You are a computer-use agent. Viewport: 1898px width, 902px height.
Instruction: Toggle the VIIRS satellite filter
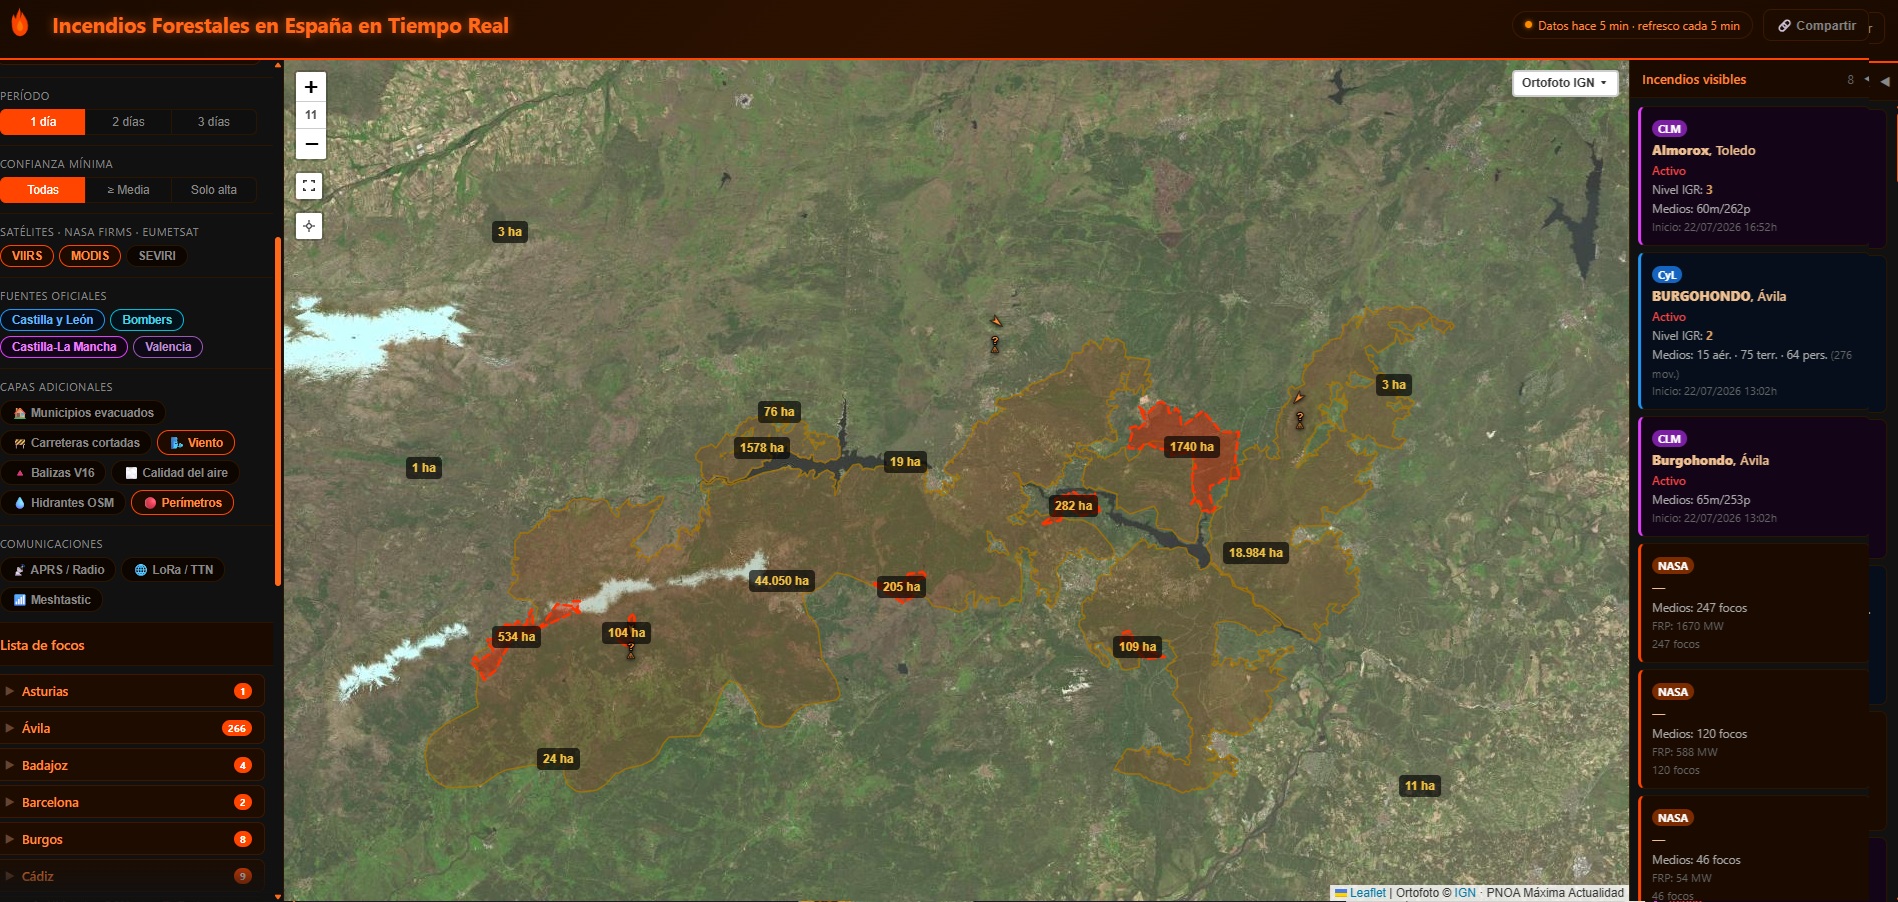point(27,256)
